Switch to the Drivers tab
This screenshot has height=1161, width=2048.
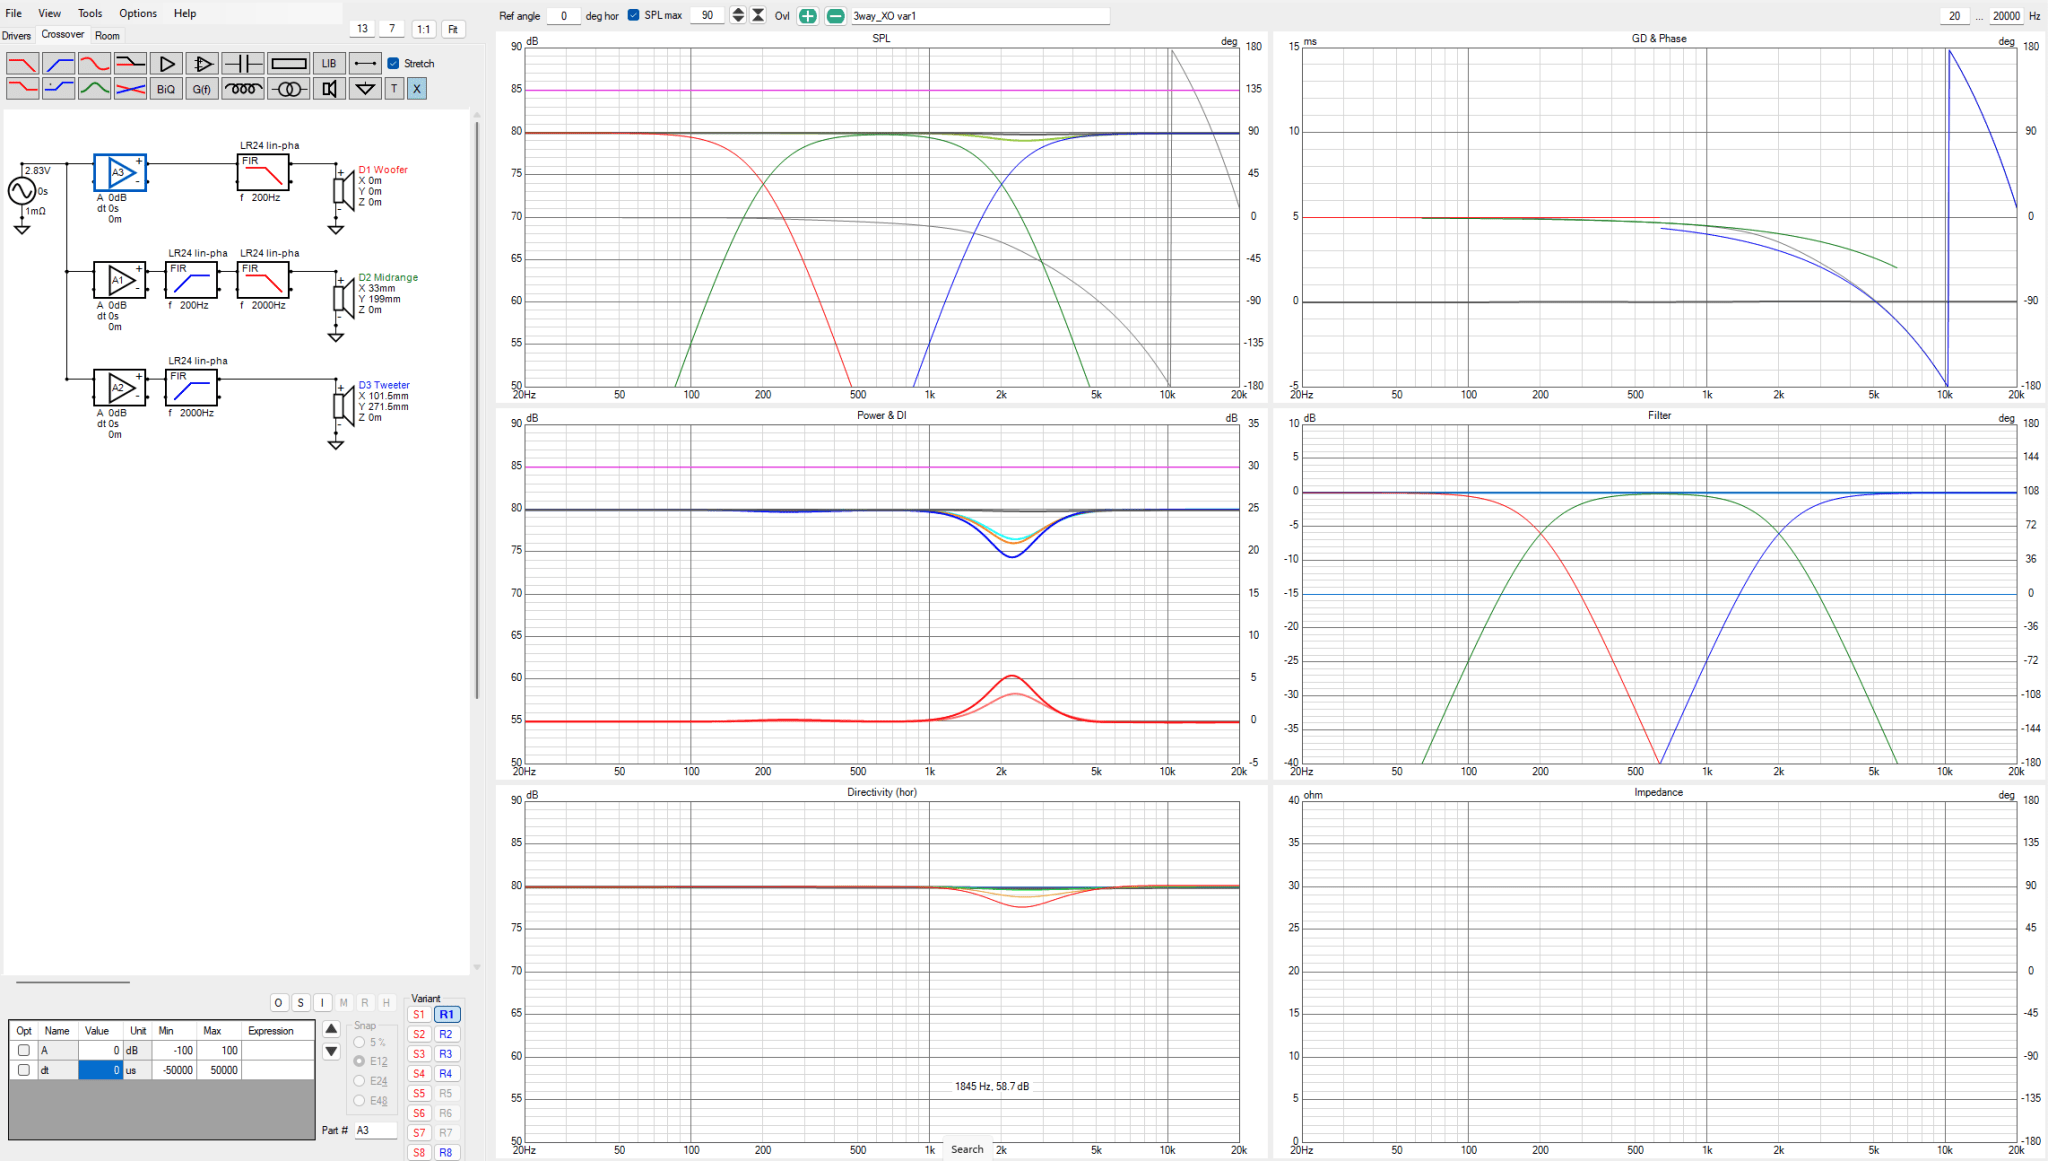(x=17, y=35)
